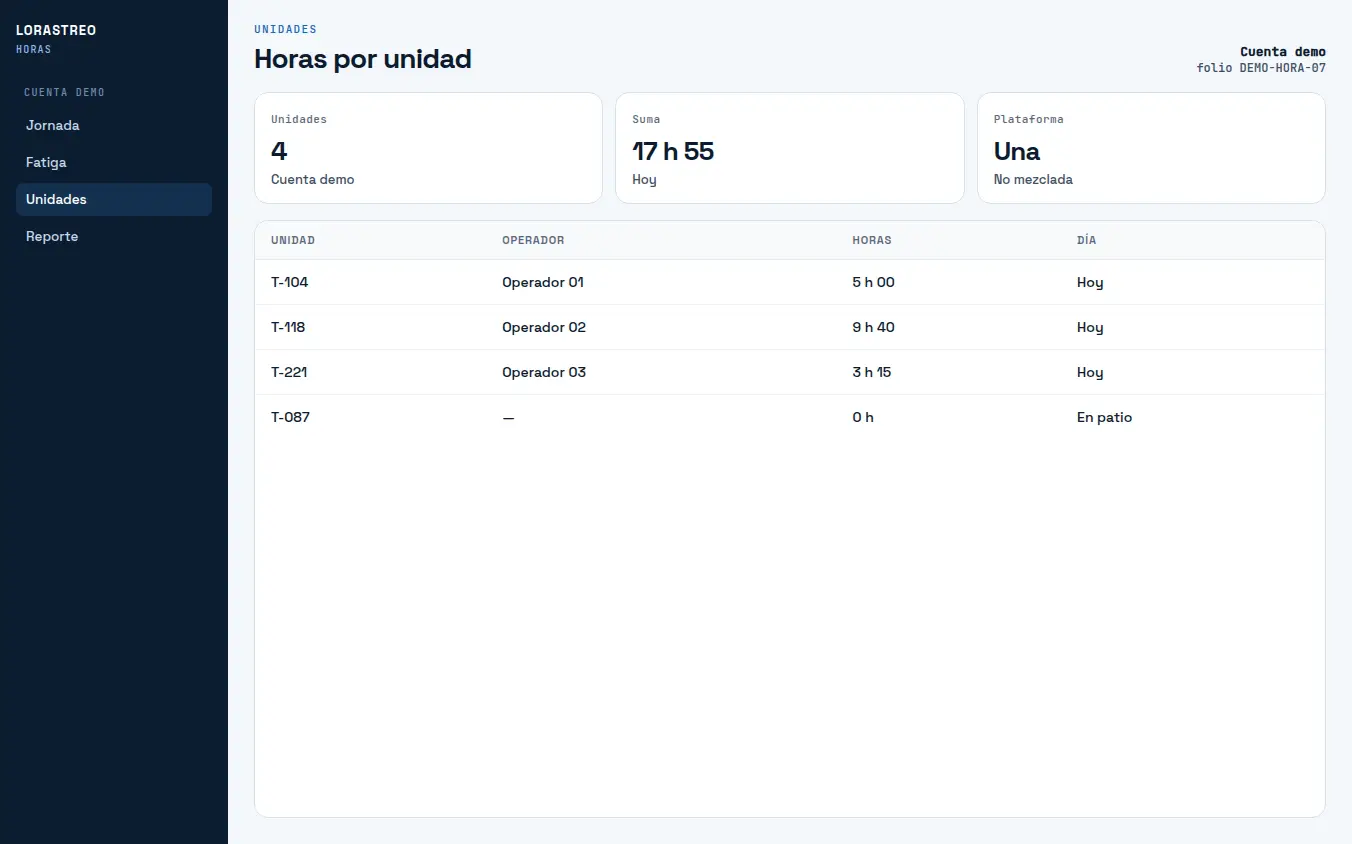
Task: Click the '5 h 00' hours value
Action: tap(874, 282)
